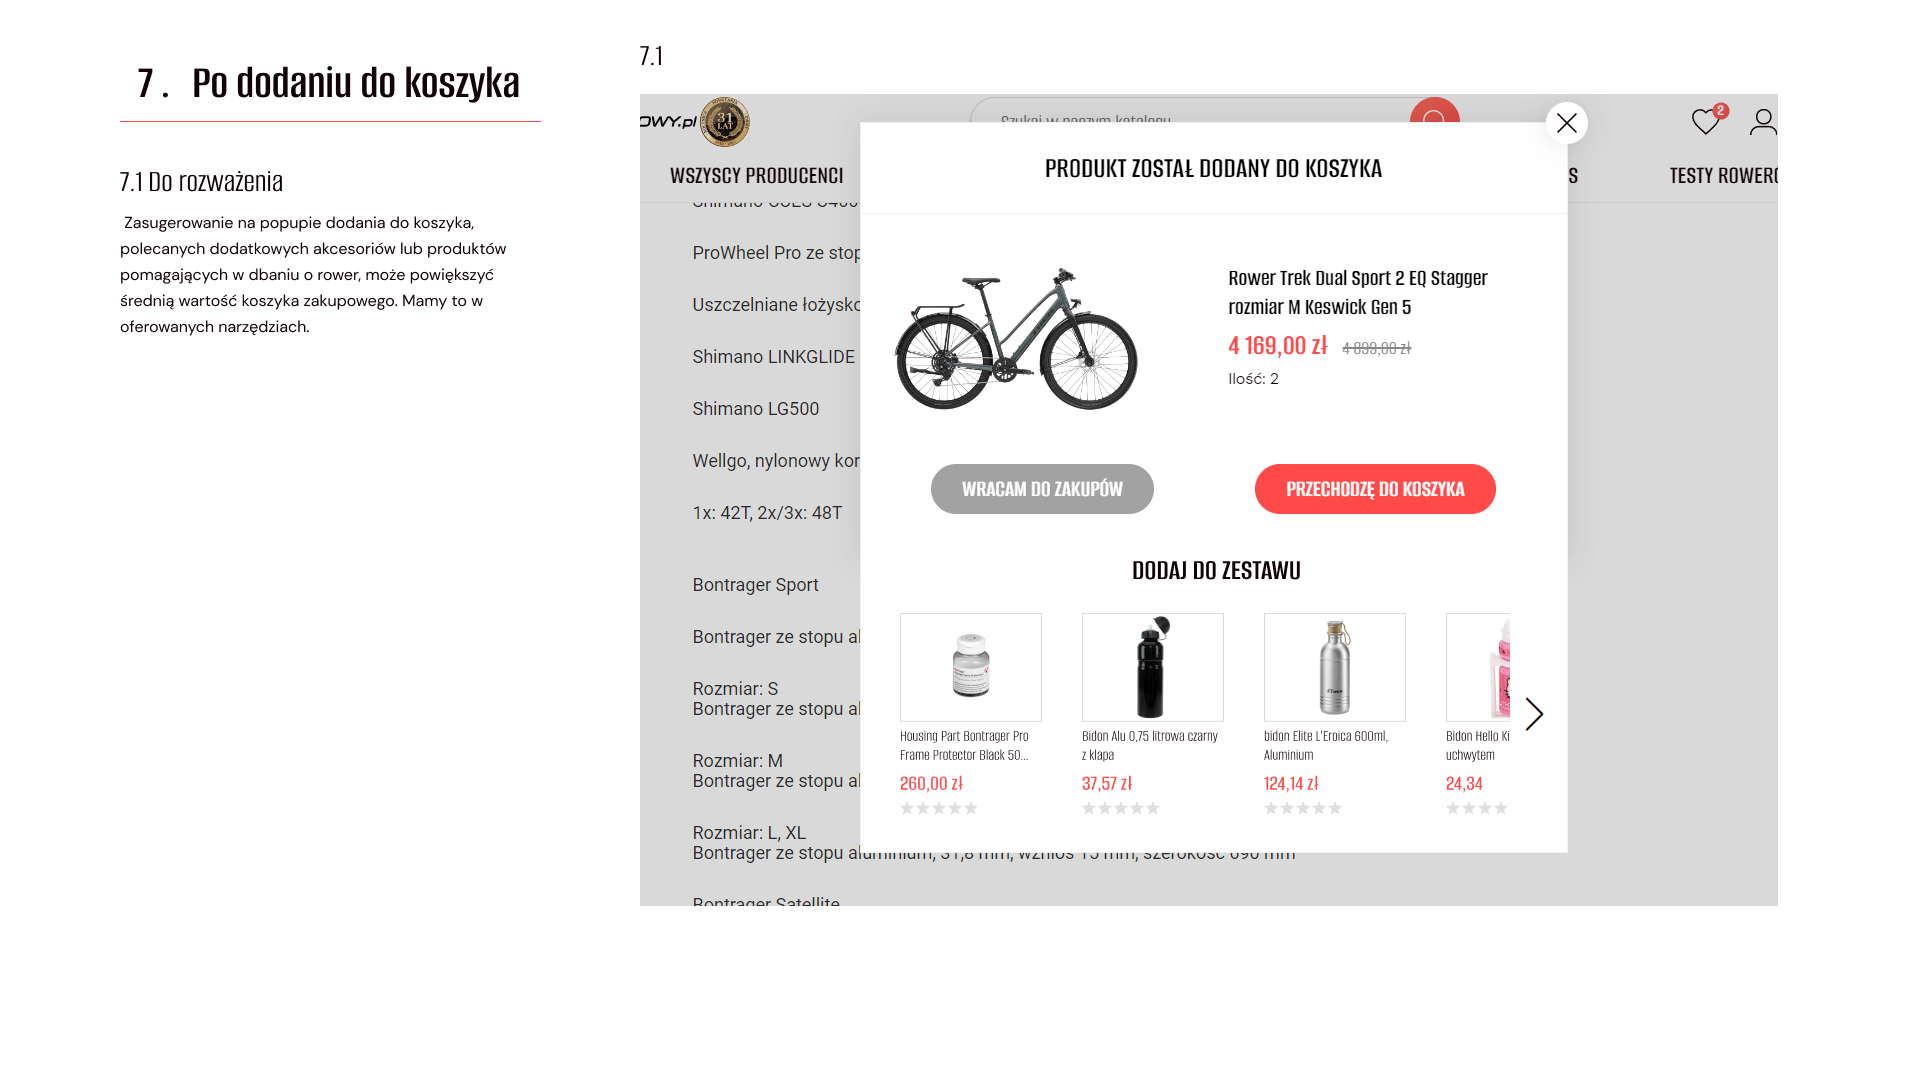
Task: Click Przechodzę do koszyka button
Action: [x=1375, y=489]
